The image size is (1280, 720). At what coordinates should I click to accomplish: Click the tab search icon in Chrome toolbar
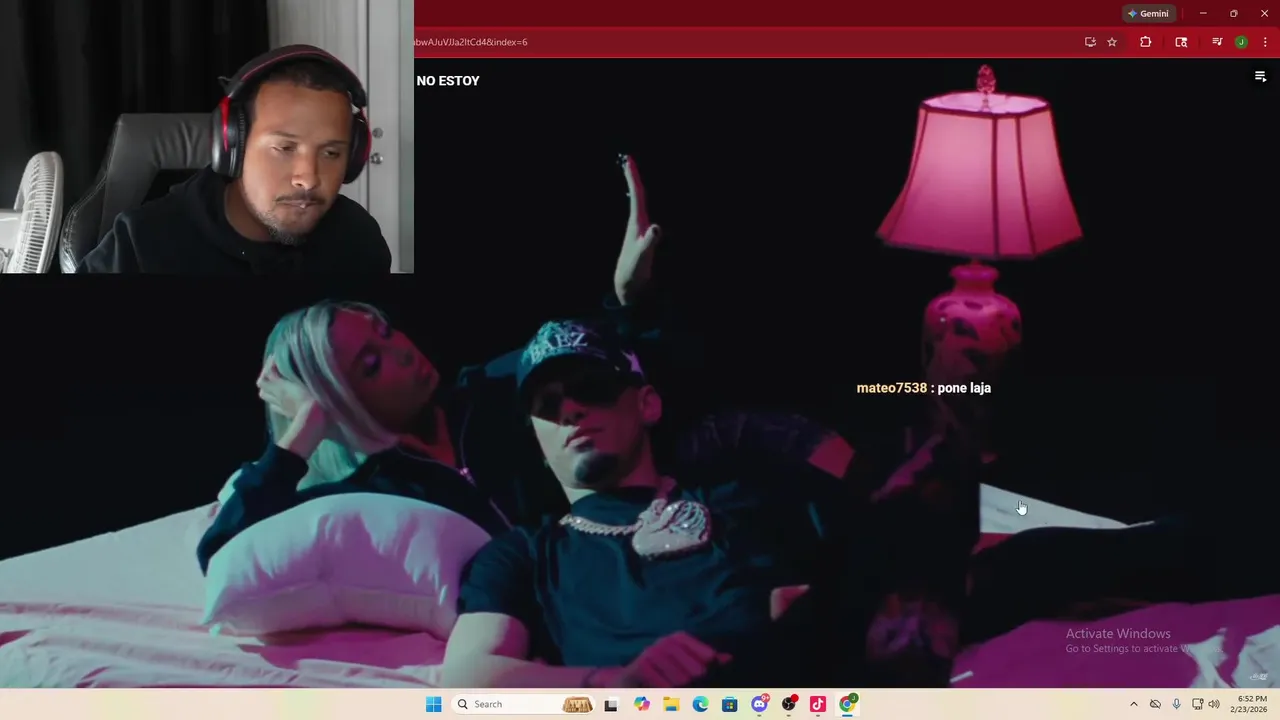pos(1181,42)
